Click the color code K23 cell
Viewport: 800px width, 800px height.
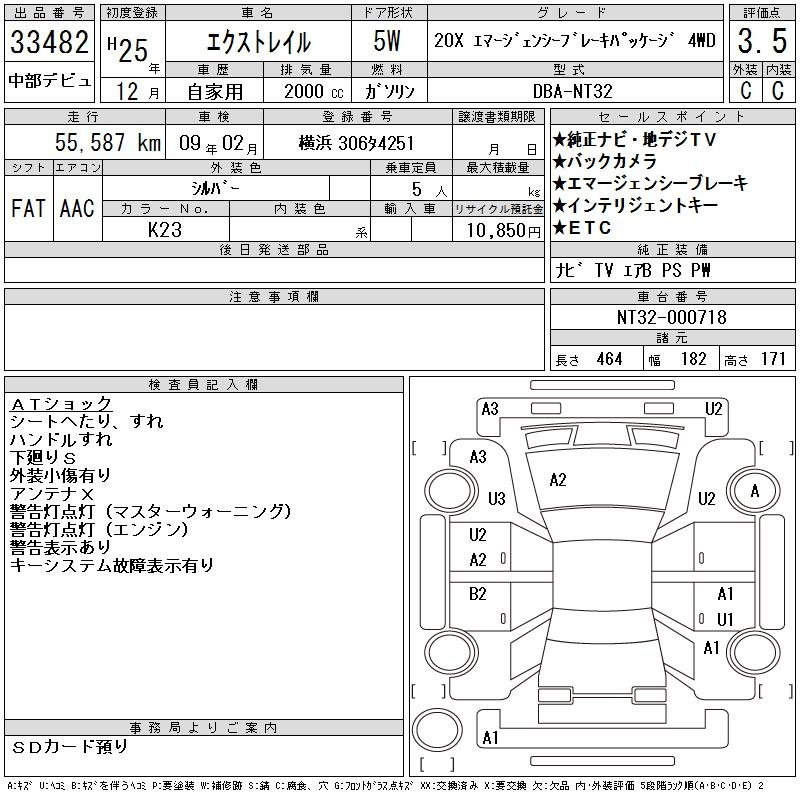click(x=165, y=229)
